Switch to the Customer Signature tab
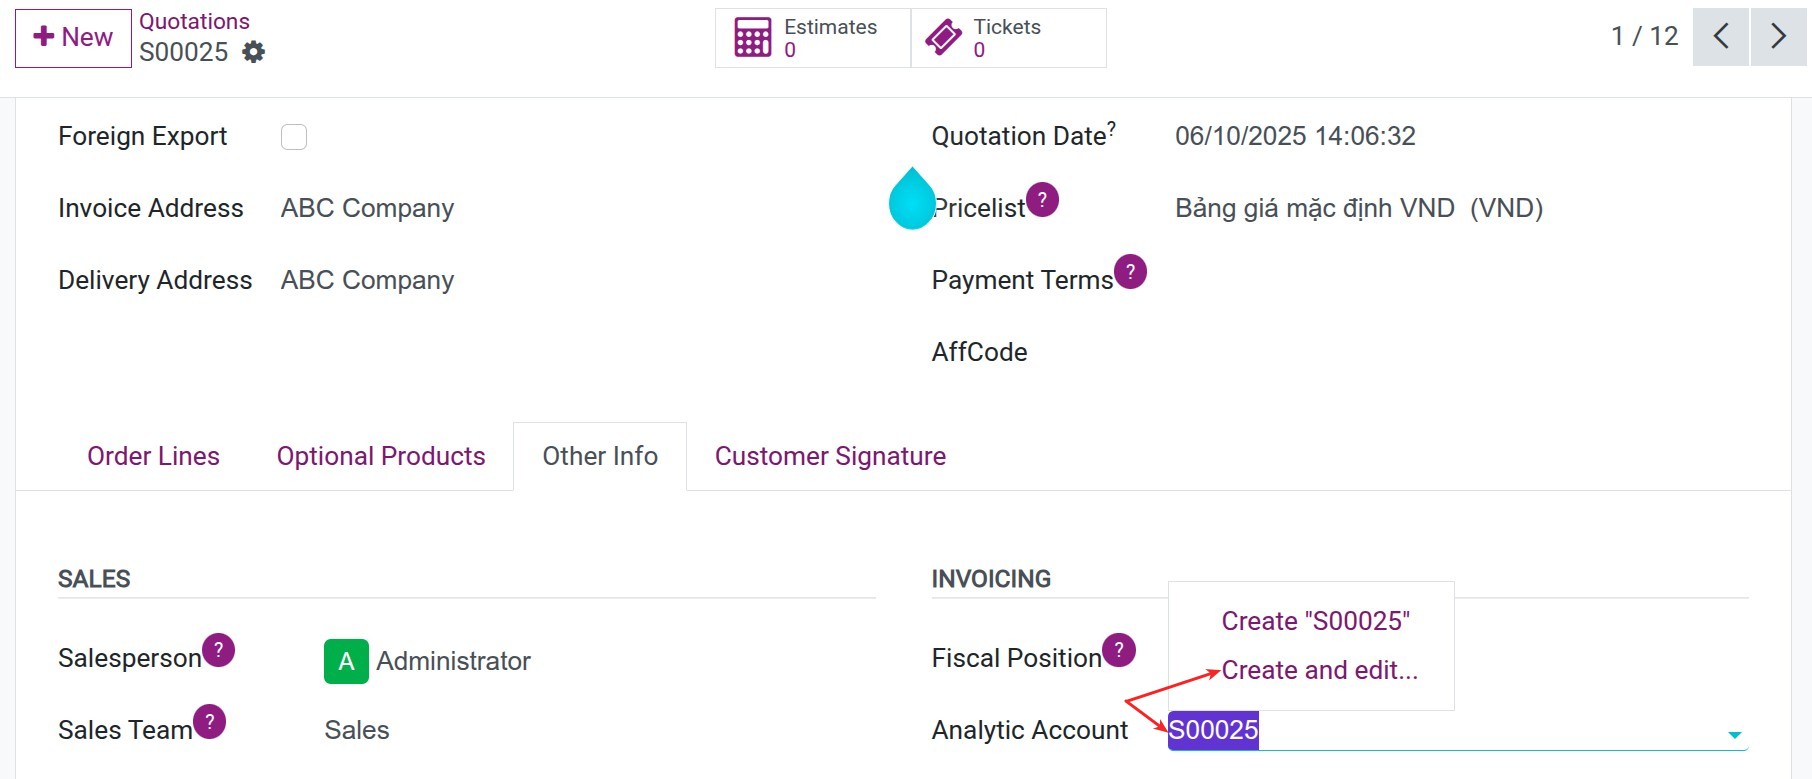Screen dimensions: 1812x779 coord(830,456)
